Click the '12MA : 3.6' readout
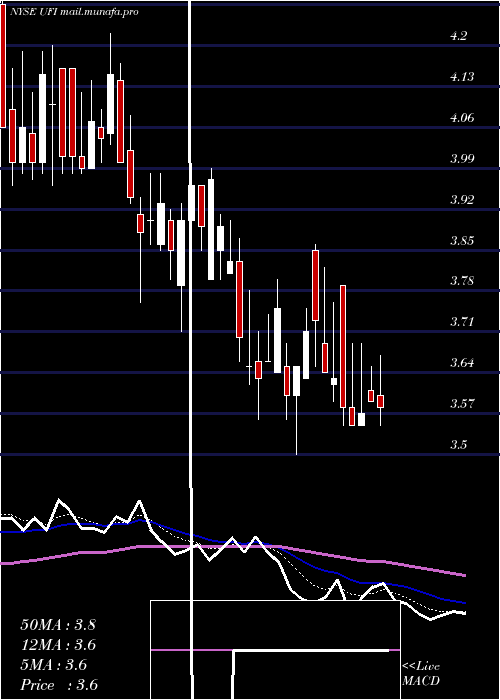500x700 pixels. click(x=59, y=645)
